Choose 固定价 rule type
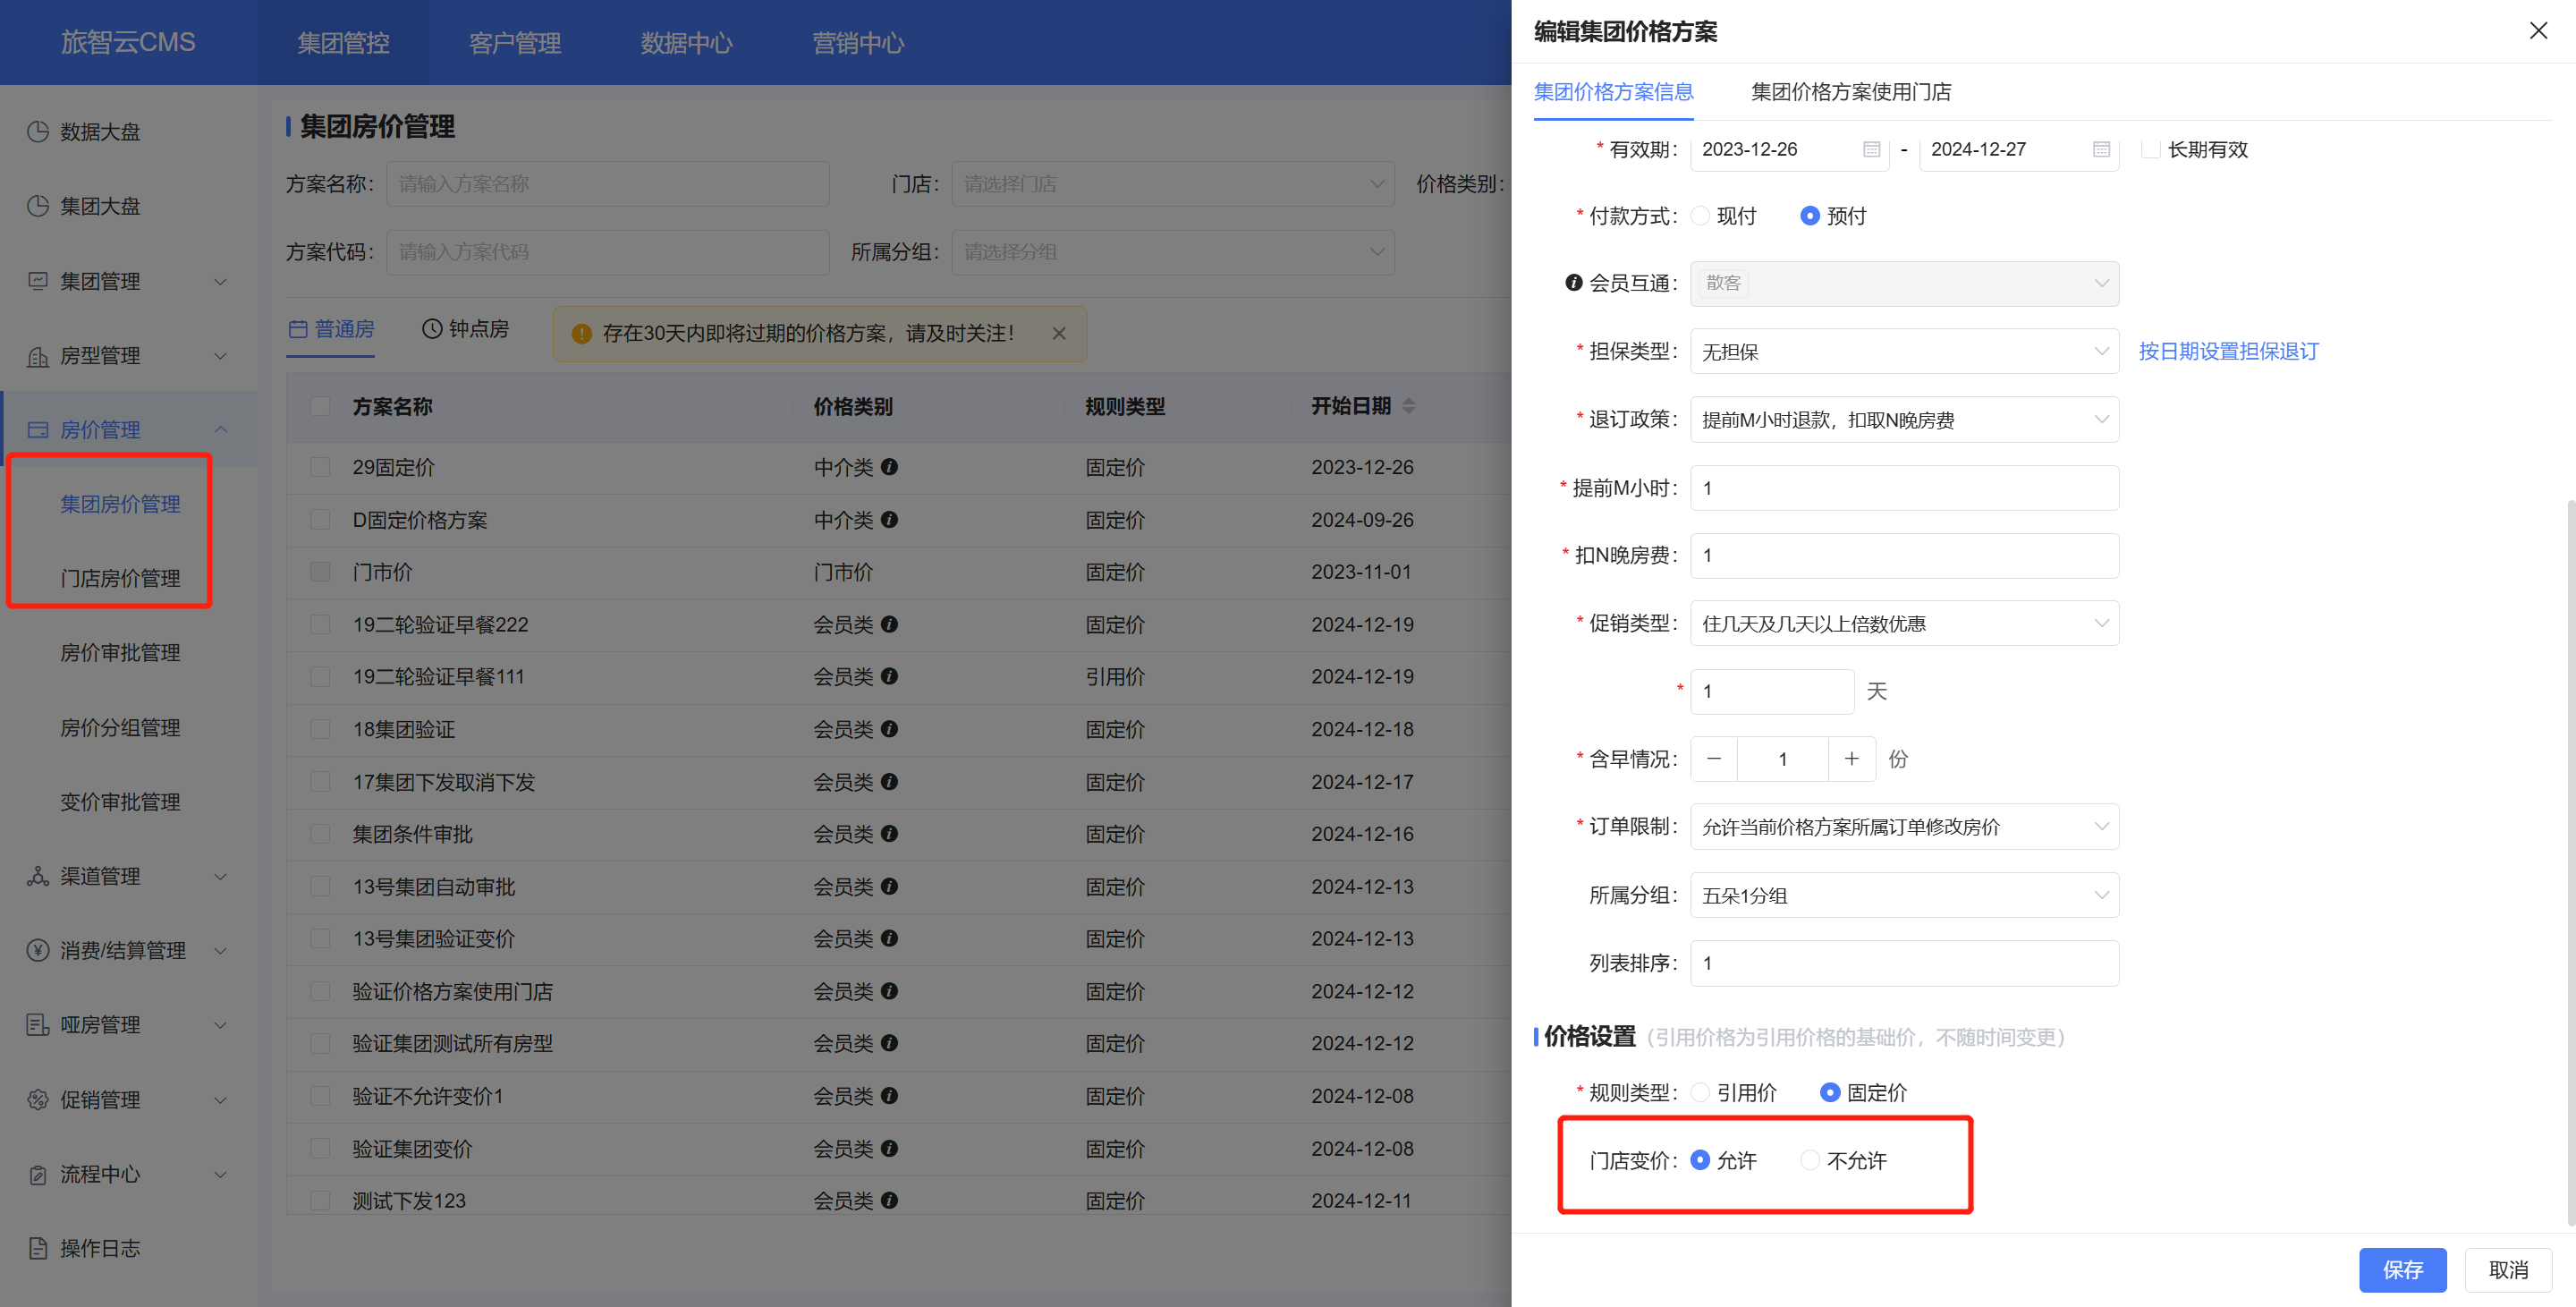2576x1307 pixels. click(1830, 1093)
